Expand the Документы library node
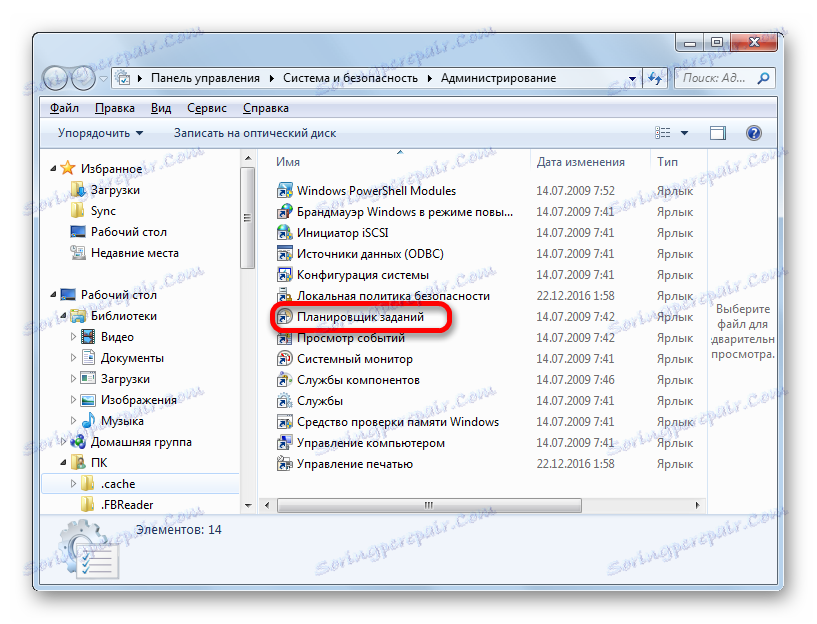This screenshot has height=624, width=817. 73,358
